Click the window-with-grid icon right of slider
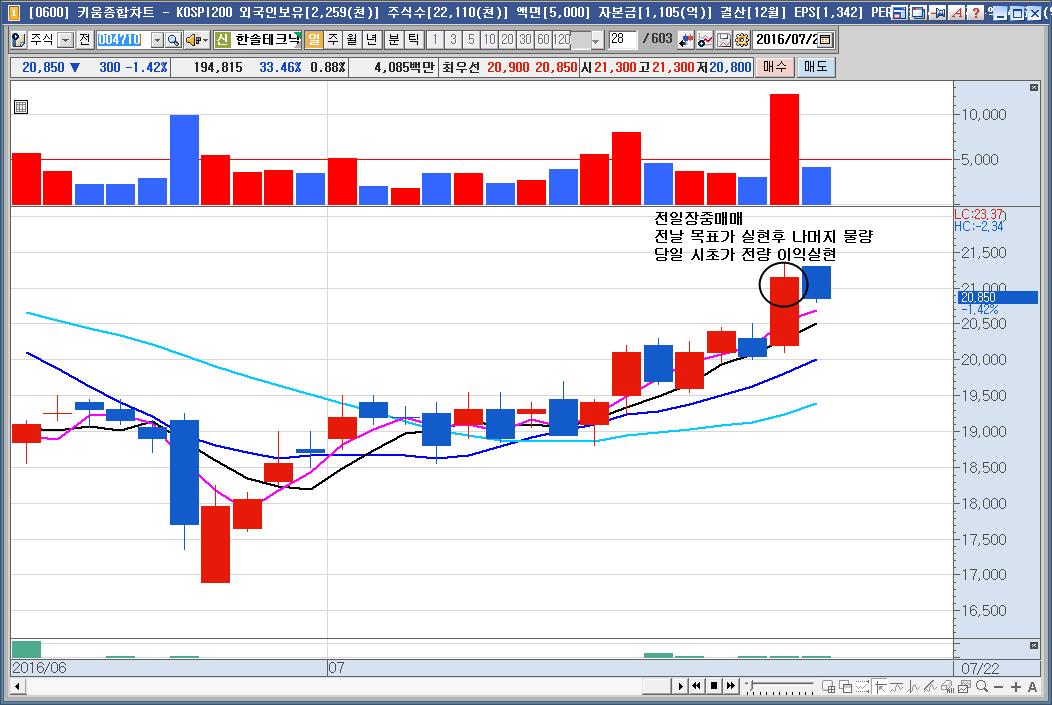This screenshot has width=1052, height=705. tap(829, 686)
